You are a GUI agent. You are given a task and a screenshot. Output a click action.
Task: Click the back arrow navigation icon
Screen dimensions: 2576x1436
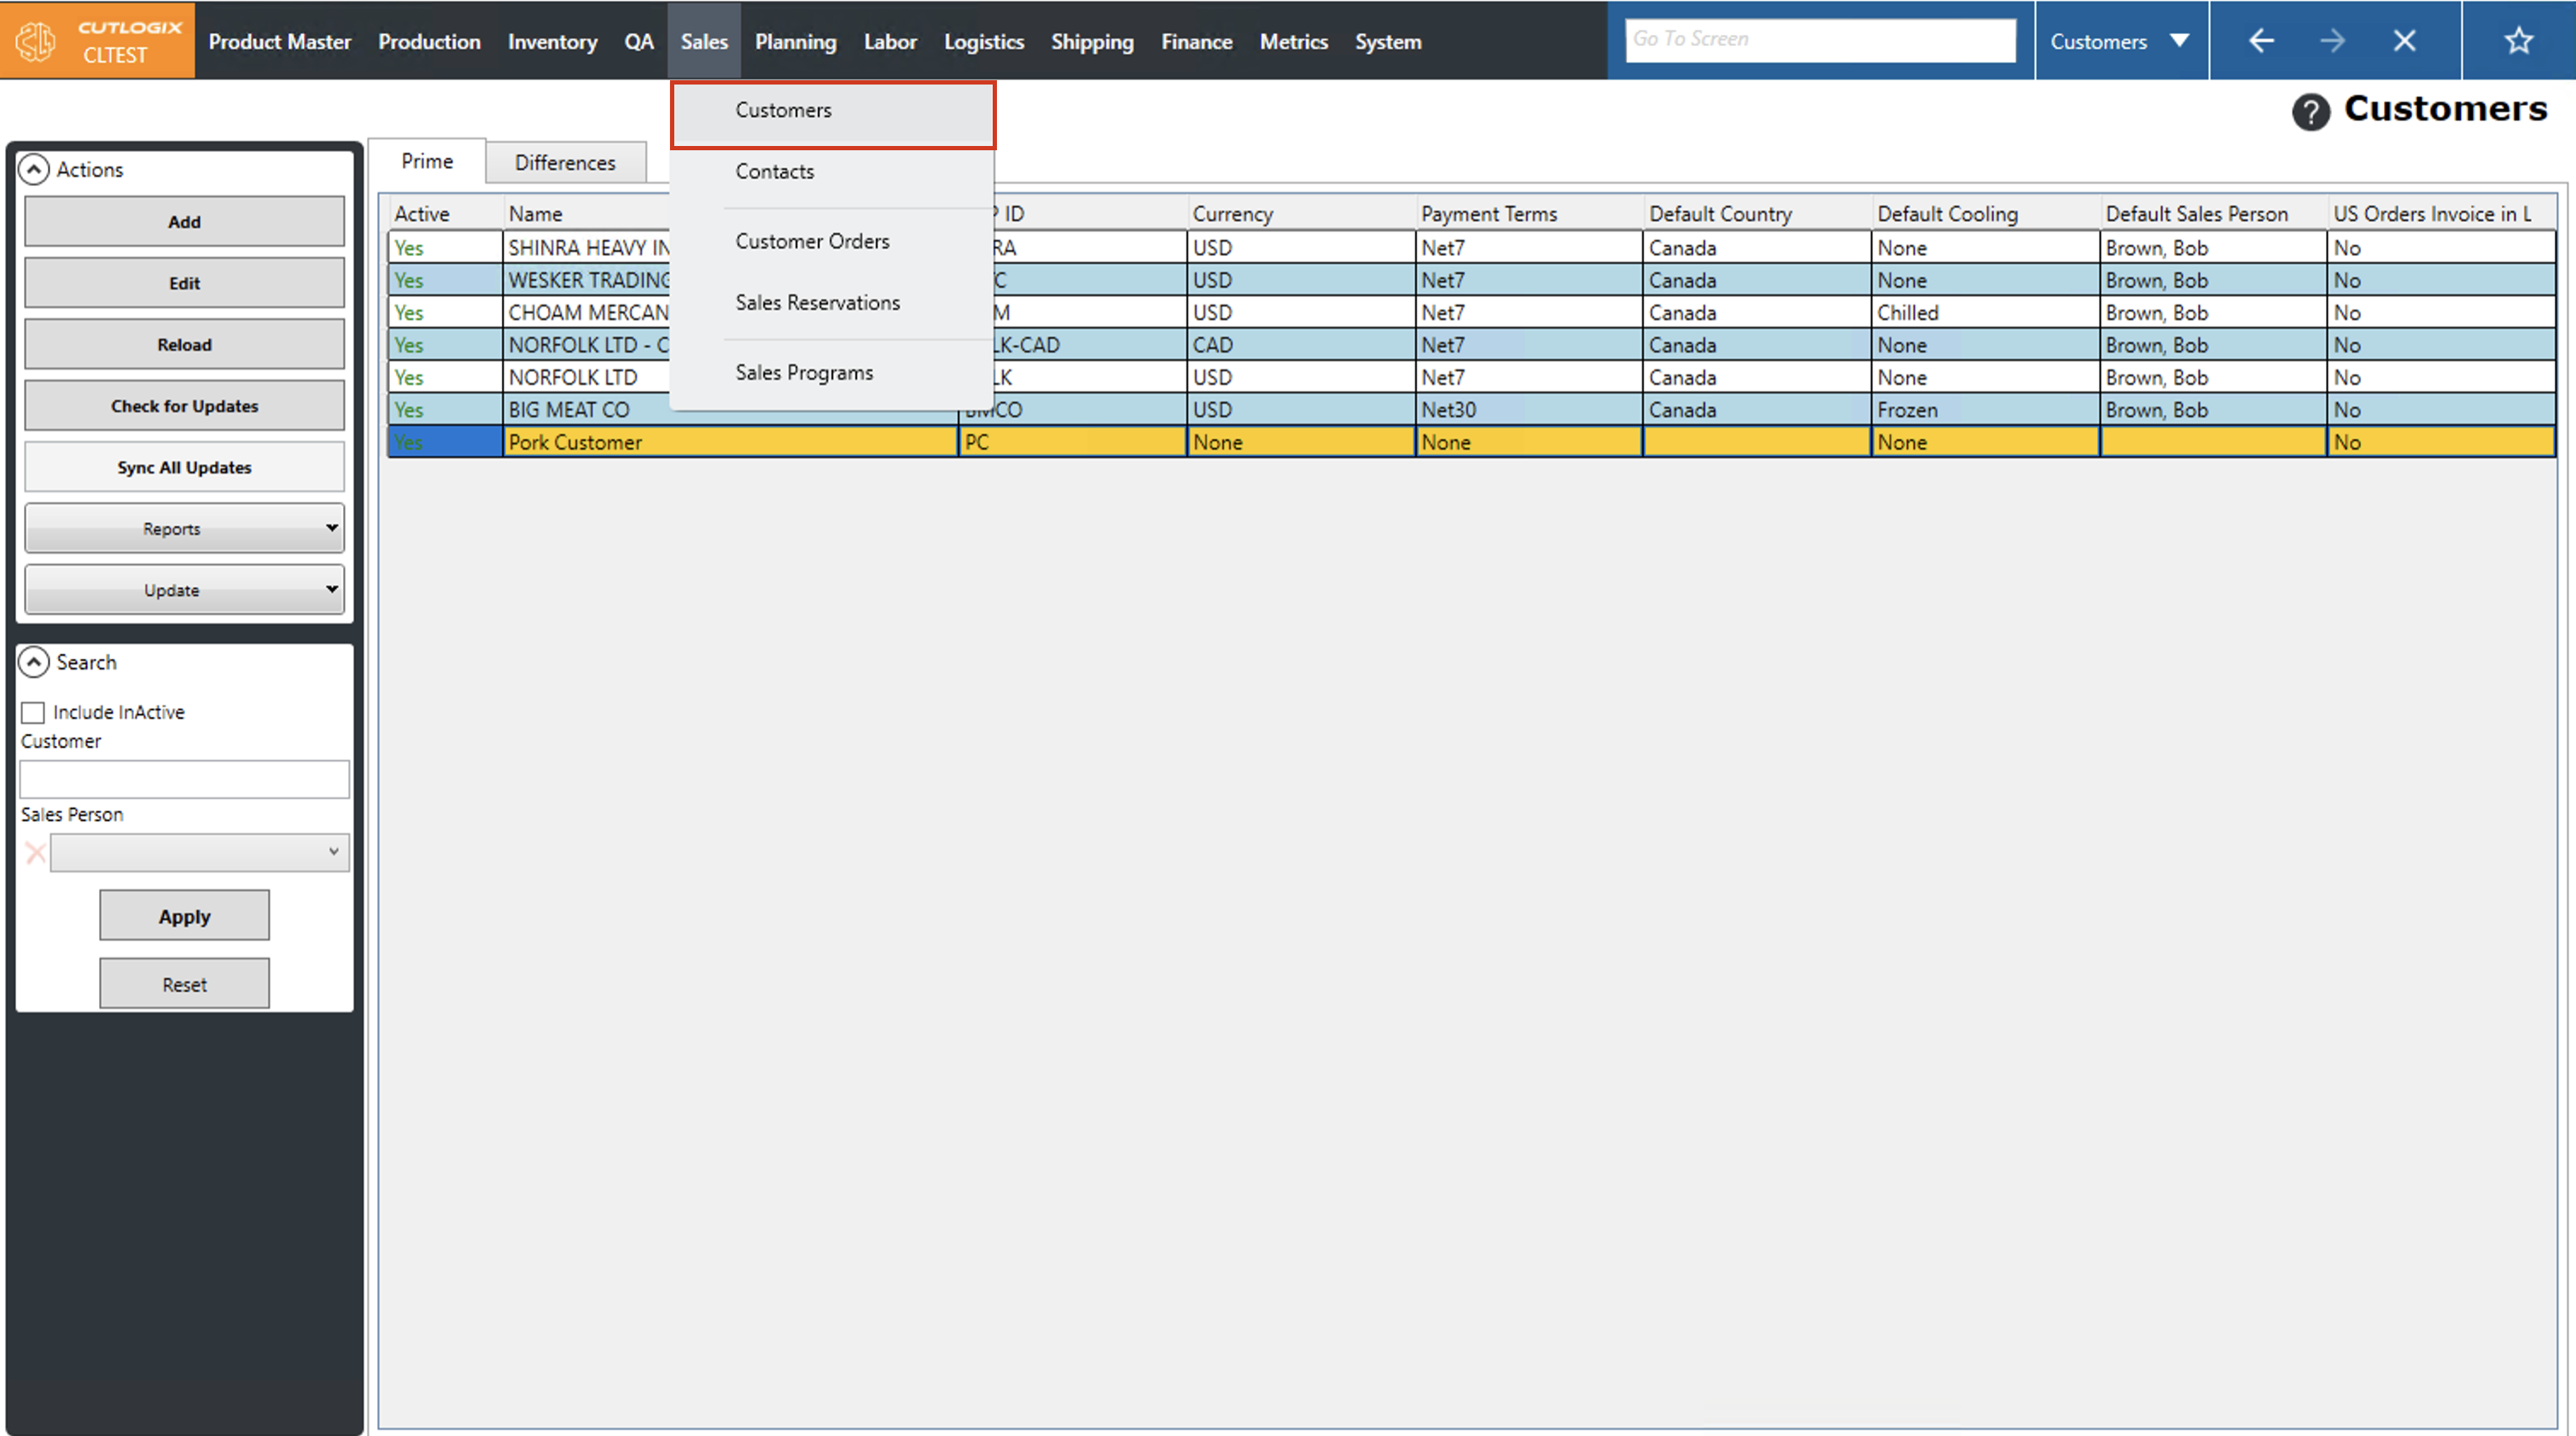click(2261, 41)
